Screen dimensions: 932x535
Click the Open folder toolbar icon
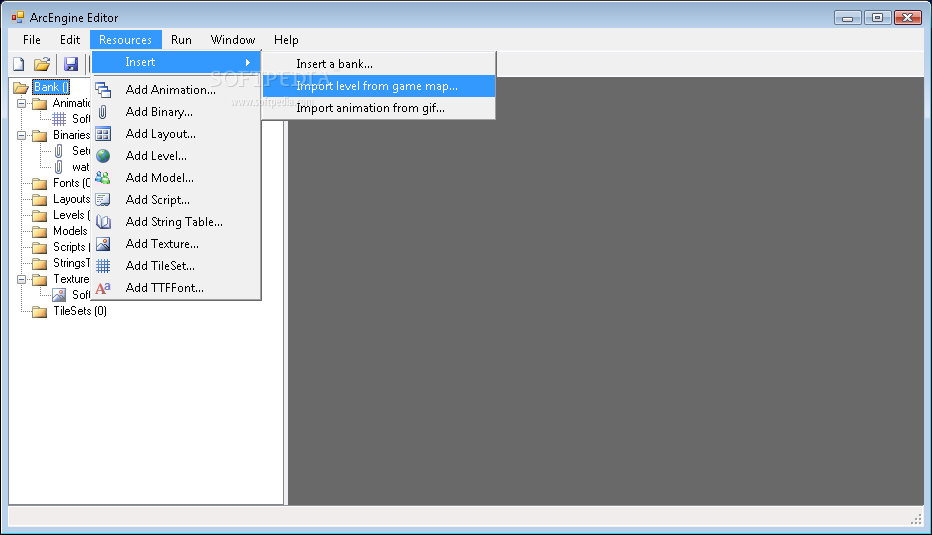[x=42, y=64]
